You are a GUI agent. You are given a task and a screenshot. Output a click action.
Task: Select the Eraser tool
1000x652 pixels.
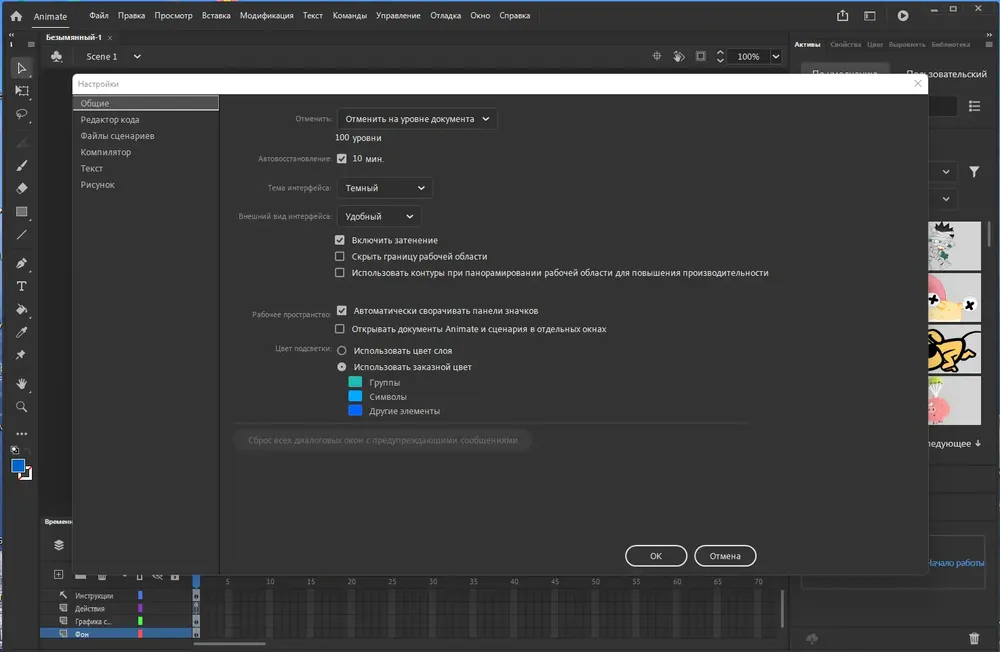coord(22,188)
